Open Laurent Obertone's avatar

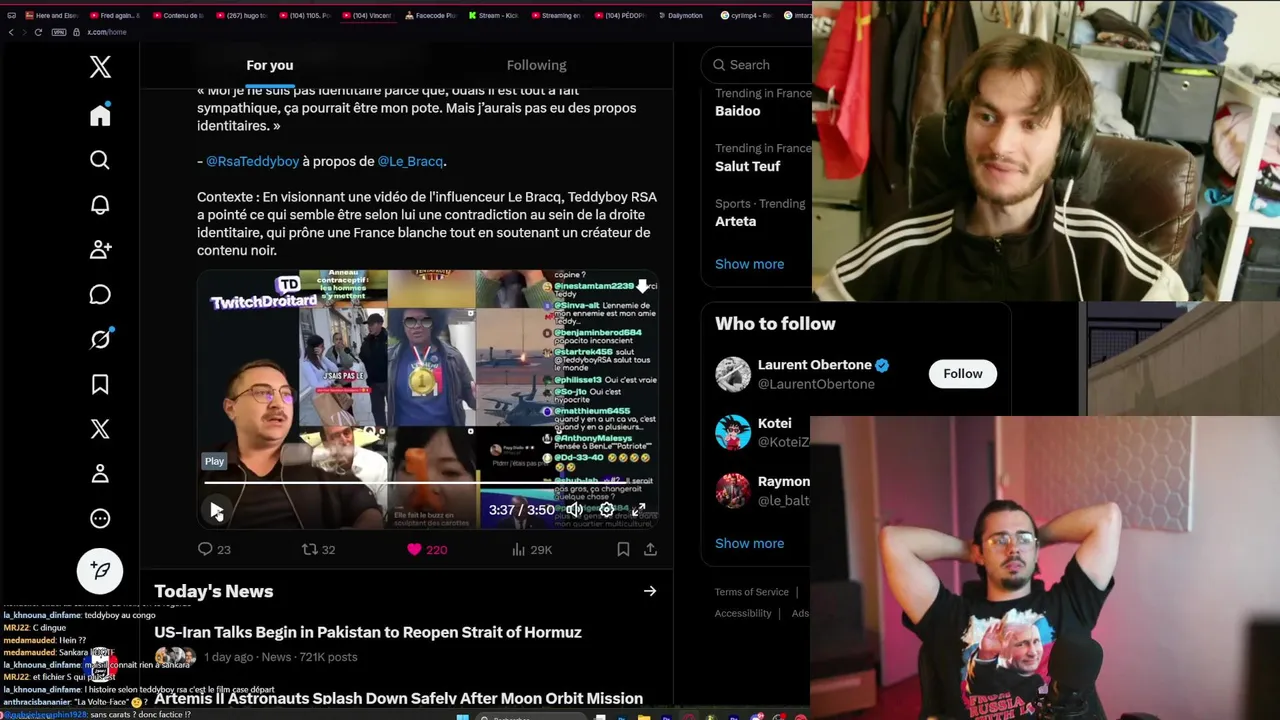click(733, 374)
